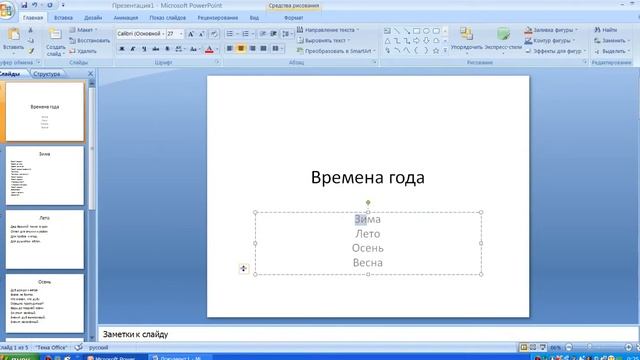Copy selection with the copy icon
Viewport: 640px width, 360px height.
[x=31, y=40]
